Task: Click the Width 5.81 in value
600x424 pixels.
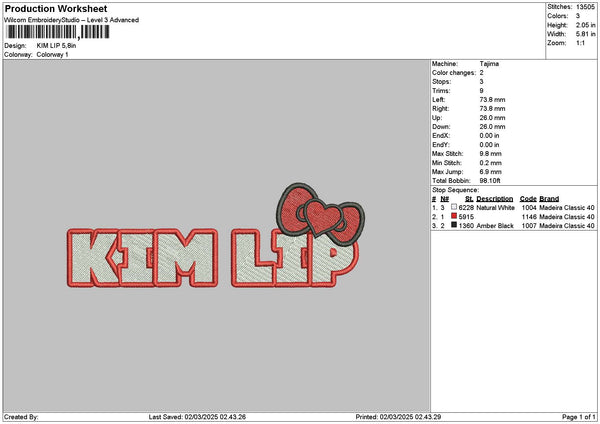Action: point(585,34)
